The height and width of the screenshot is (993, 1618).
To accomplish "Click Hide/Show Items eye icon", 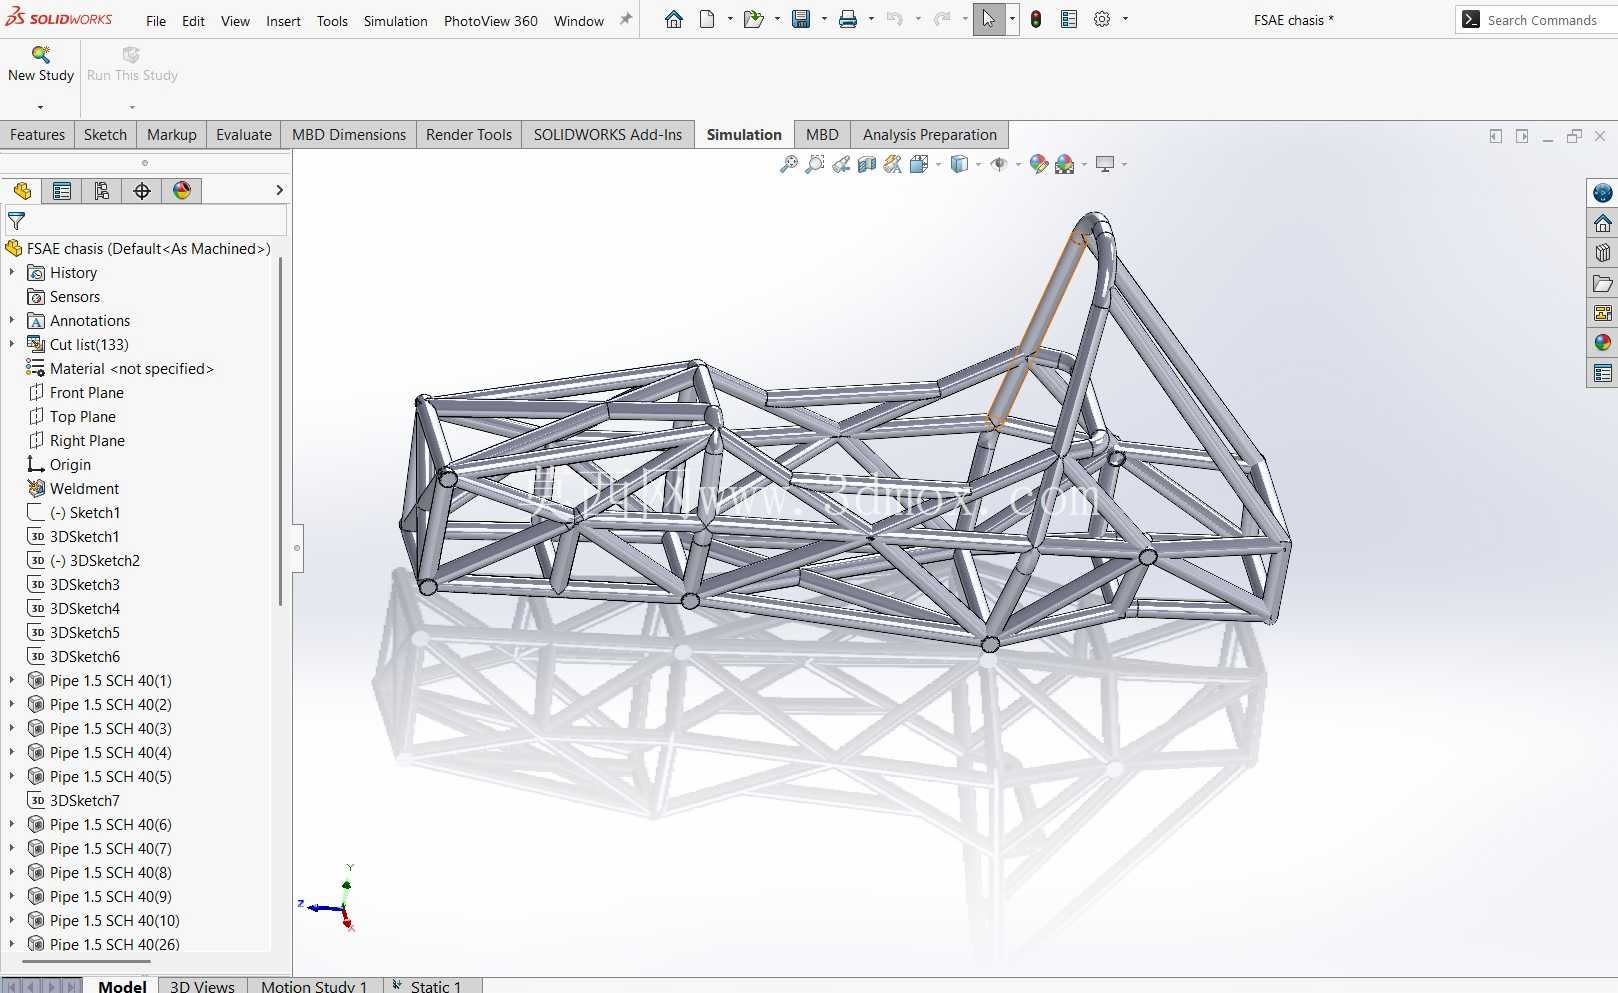I will 999,164.
